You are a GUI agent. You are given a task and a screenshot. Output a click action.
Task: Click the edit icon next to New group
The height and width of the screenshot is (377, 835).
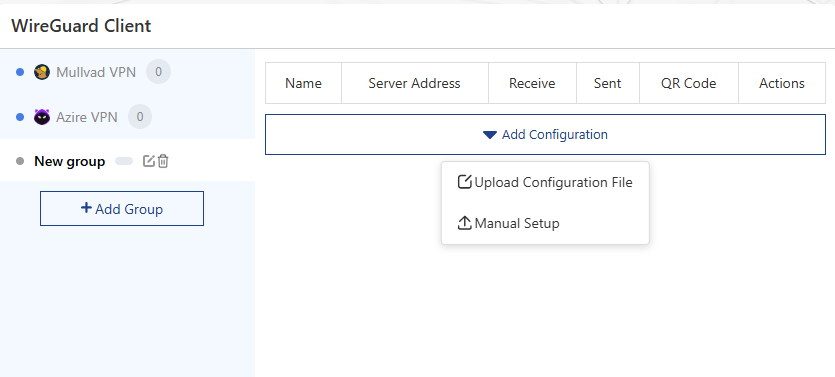click(x=149, y=161)
